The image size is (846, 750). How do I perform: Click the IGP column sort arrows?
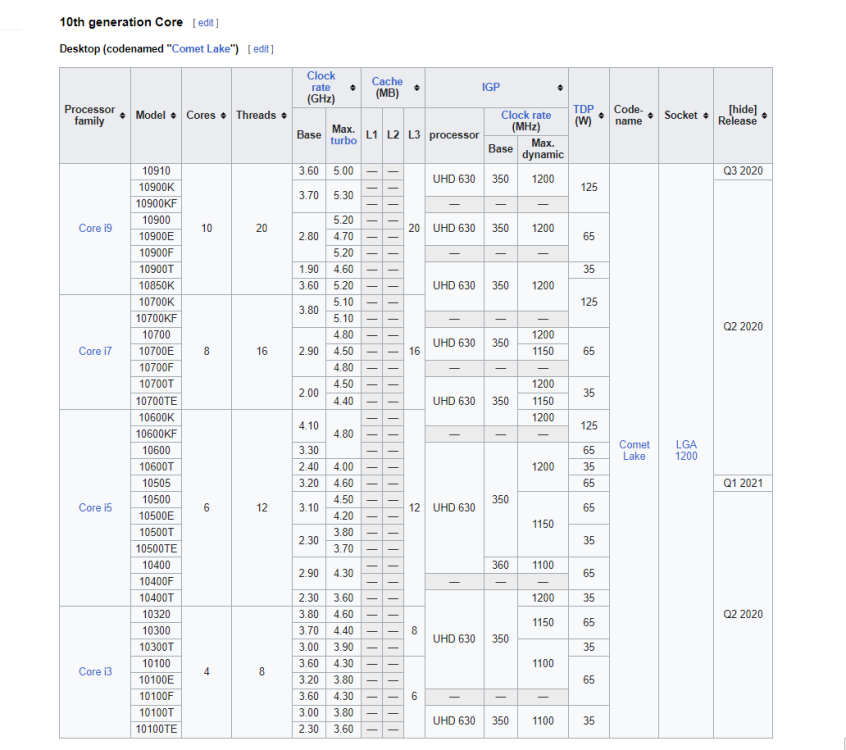[x=560, y=88]
